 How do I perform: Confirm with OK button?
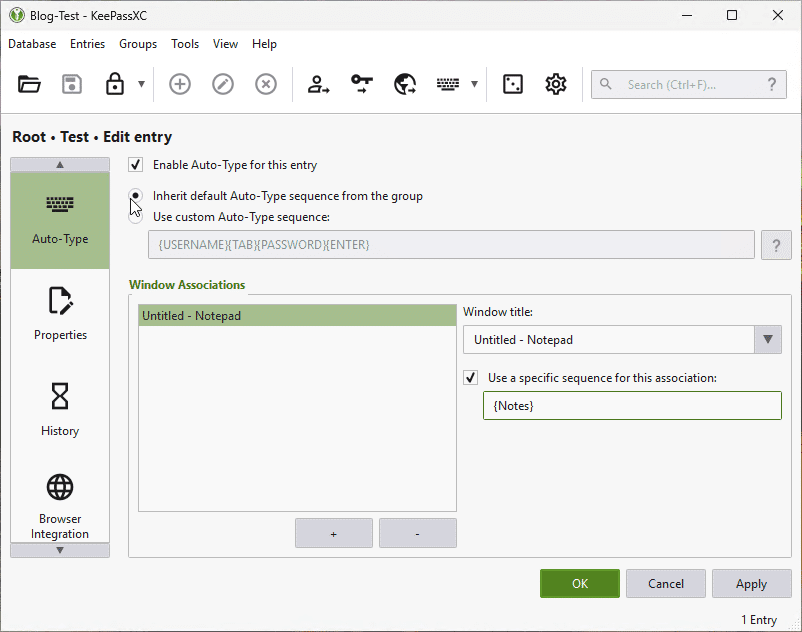pos(580,583)
